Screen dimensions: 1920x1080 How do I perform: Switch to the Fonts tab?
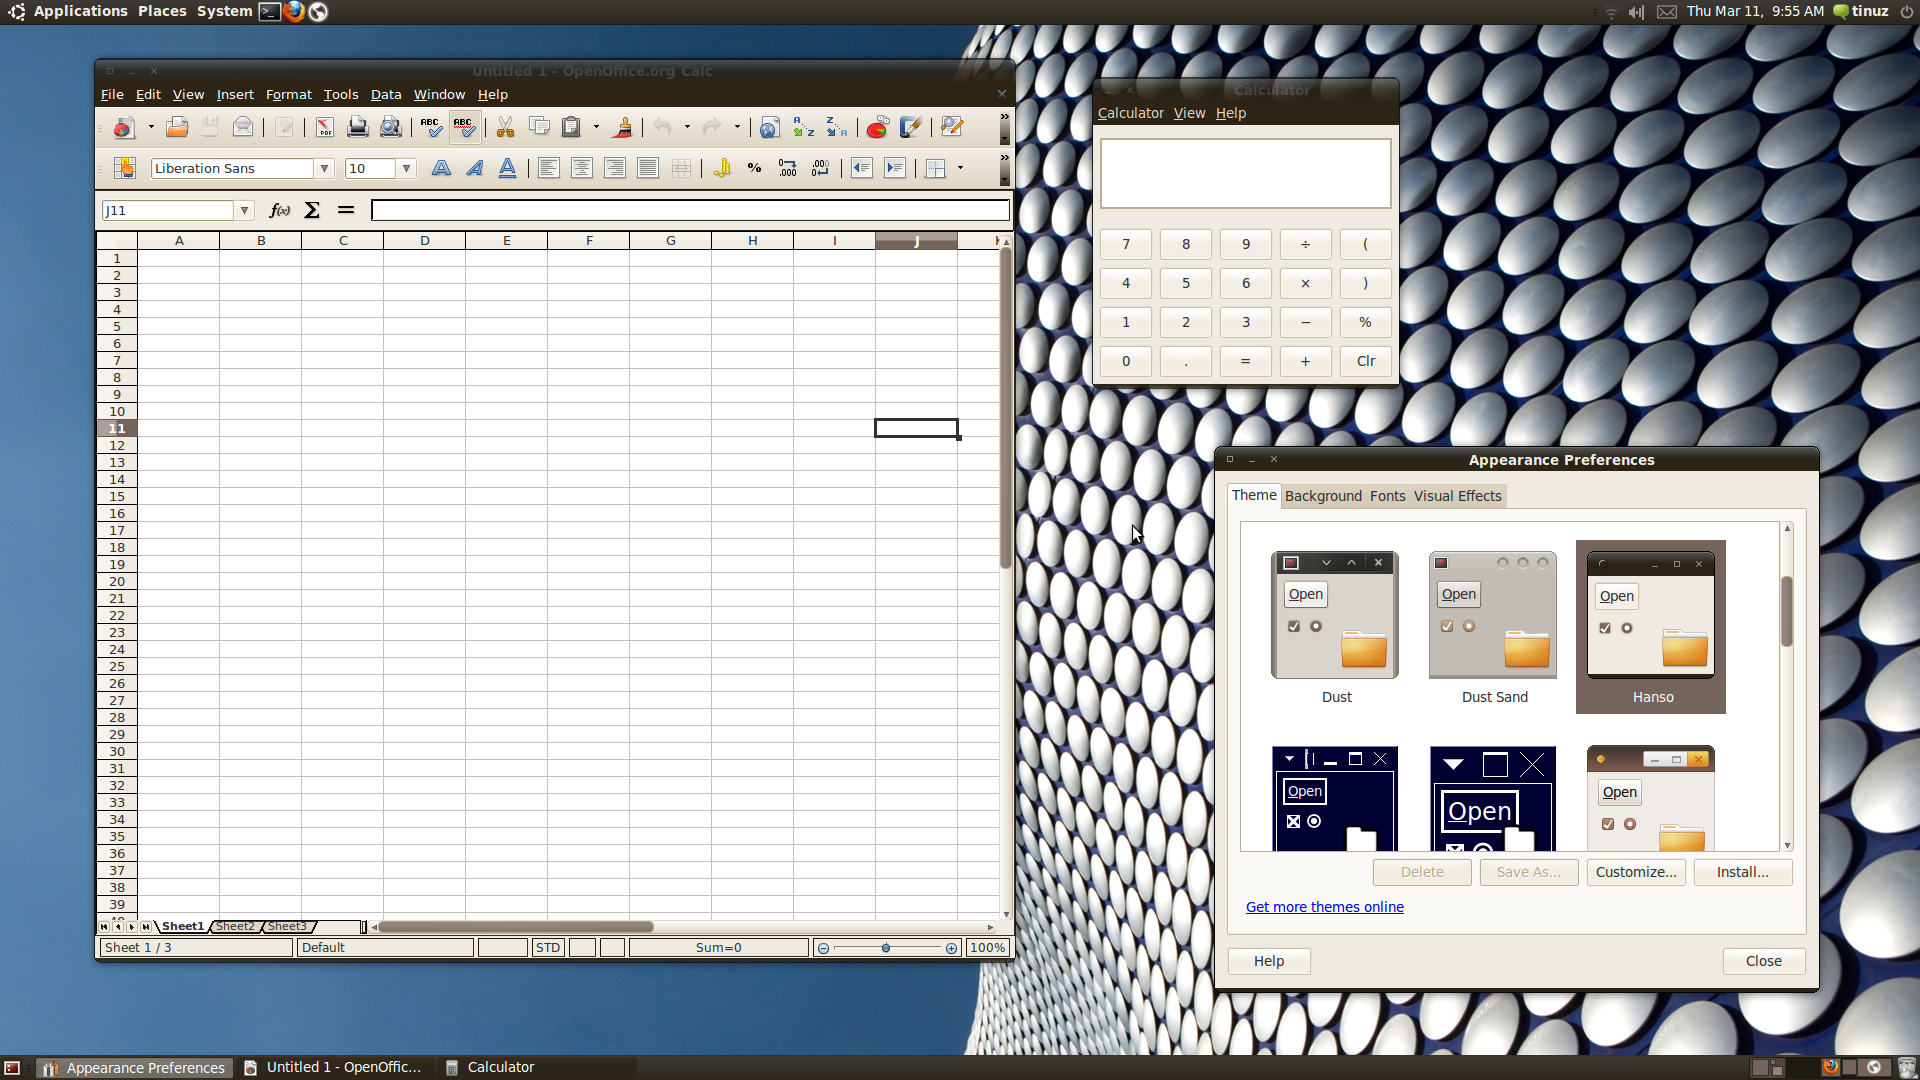coord(1387,496)
